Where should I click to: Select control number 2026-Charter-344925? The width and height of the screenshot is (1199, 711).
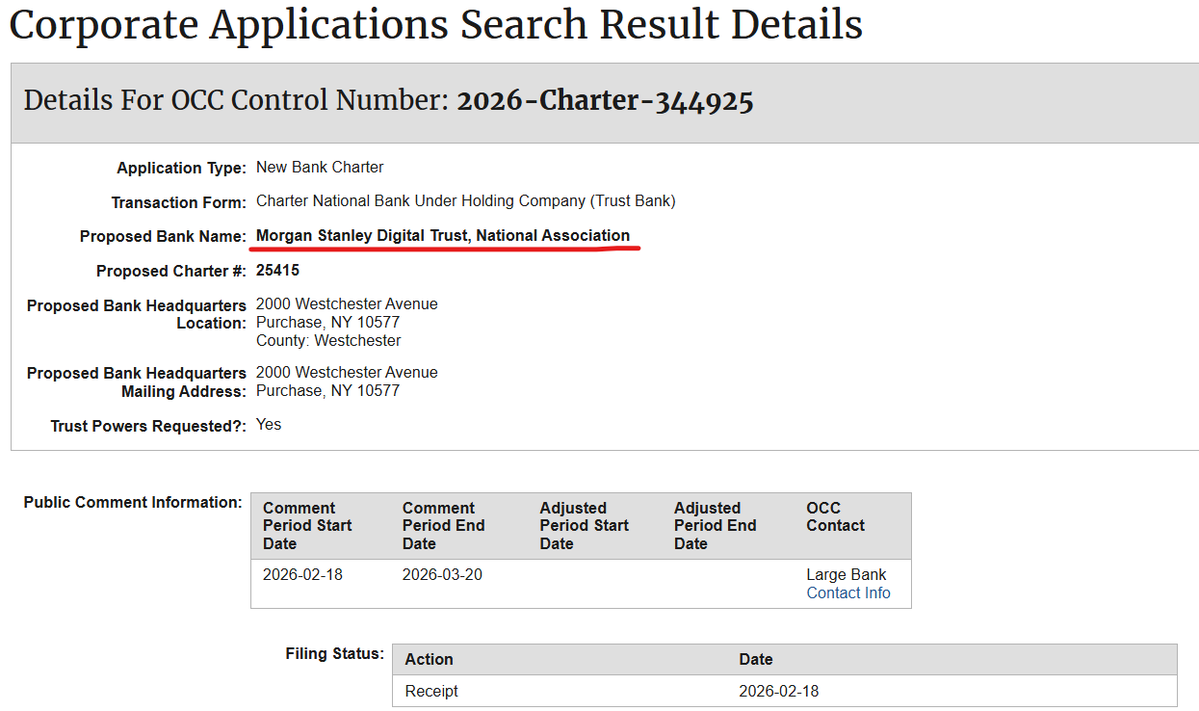point(605,101)
